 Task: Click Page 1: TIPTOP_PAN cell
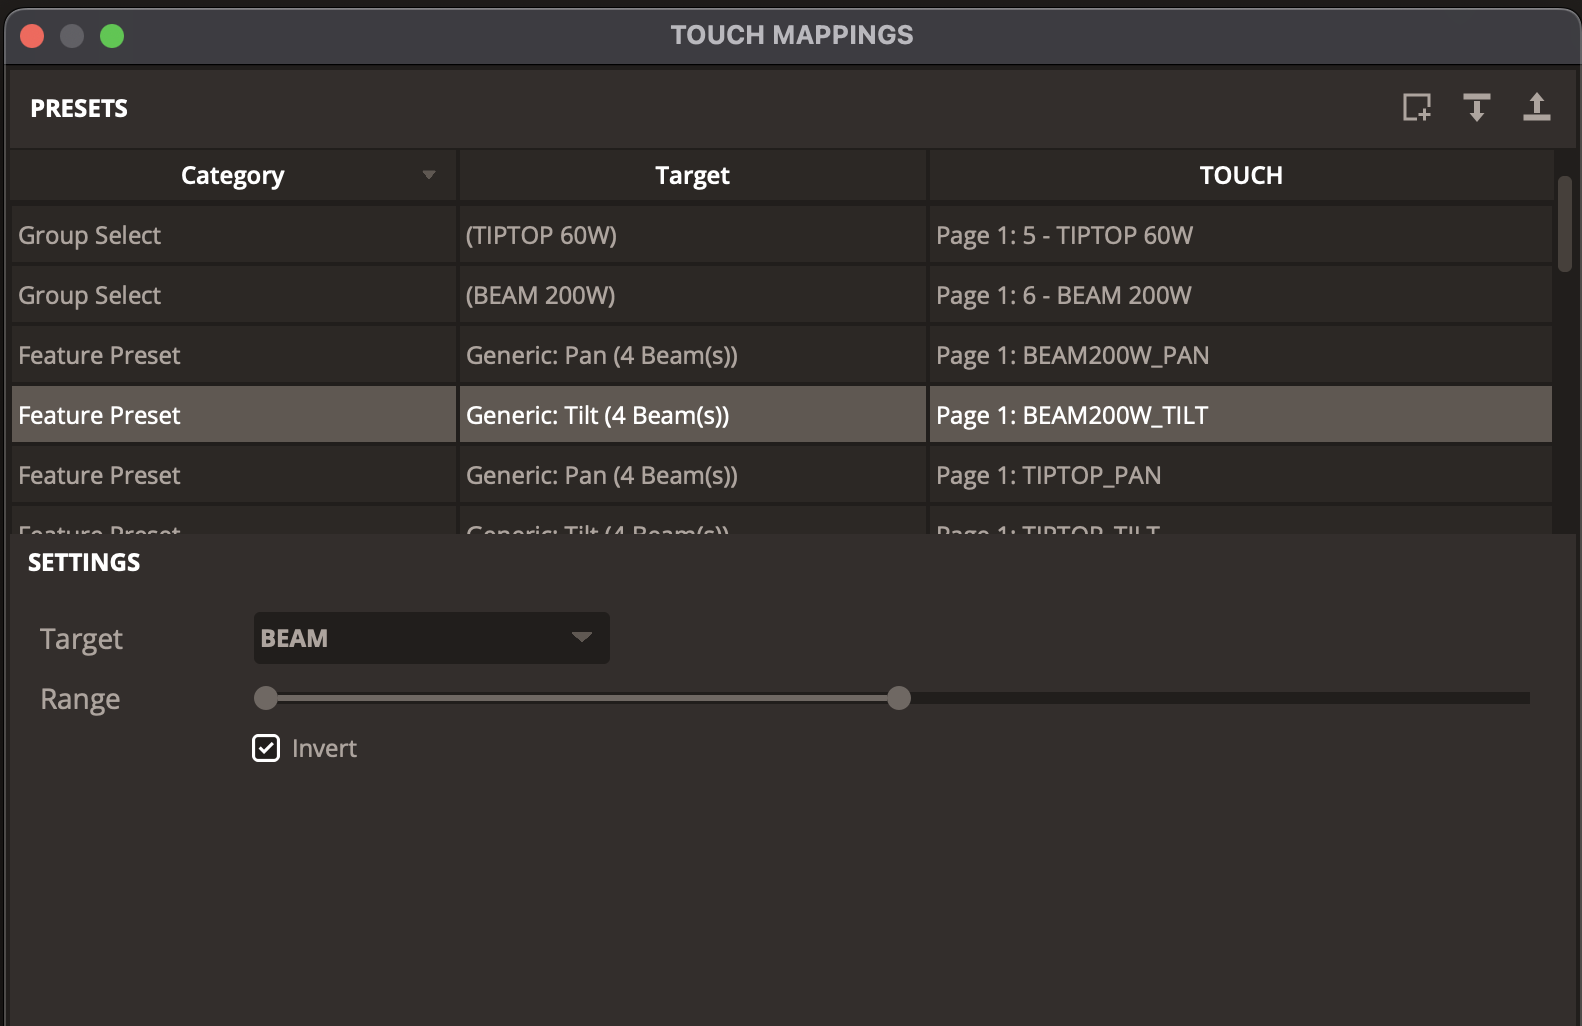[x=1240, y=475]
